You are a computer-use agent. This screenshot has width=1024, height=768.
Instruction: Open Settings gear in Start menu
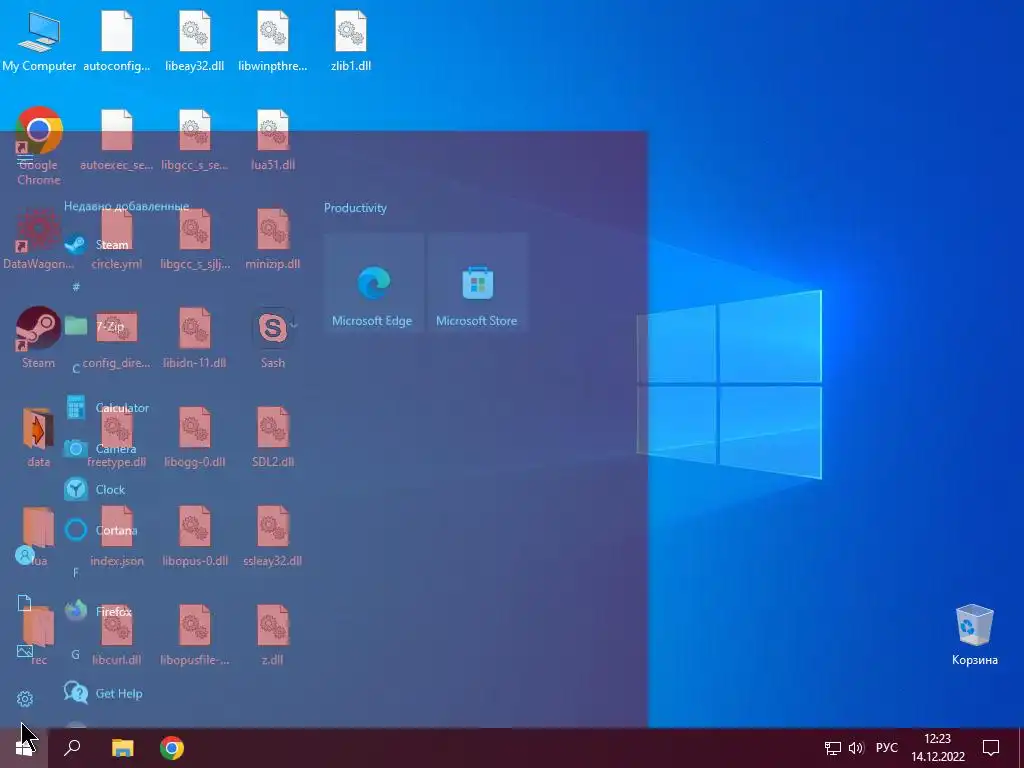(25, 699)
